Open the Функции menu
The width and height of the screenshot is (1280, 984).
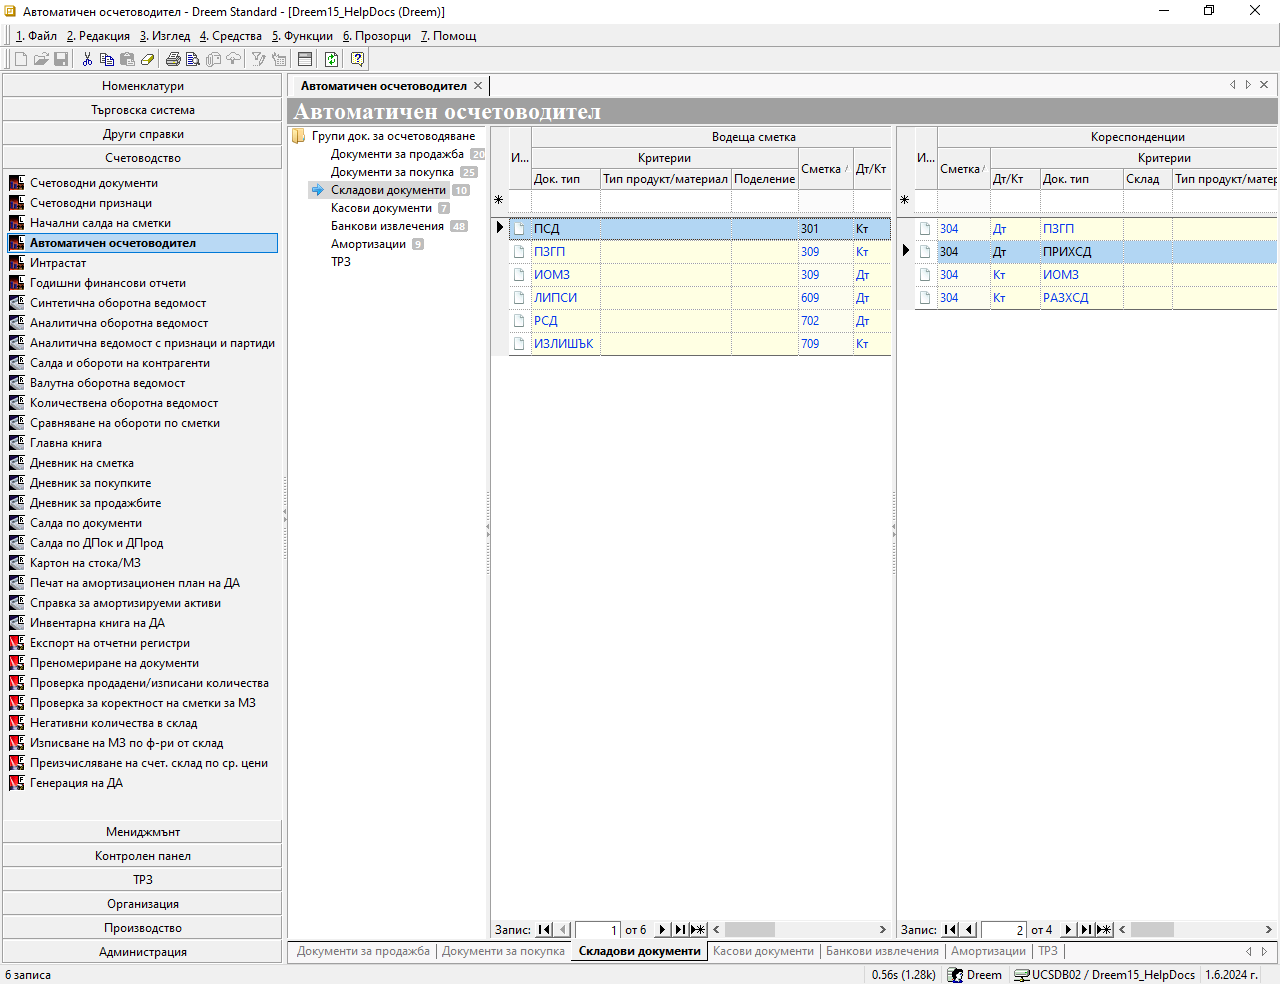[302, 36]
